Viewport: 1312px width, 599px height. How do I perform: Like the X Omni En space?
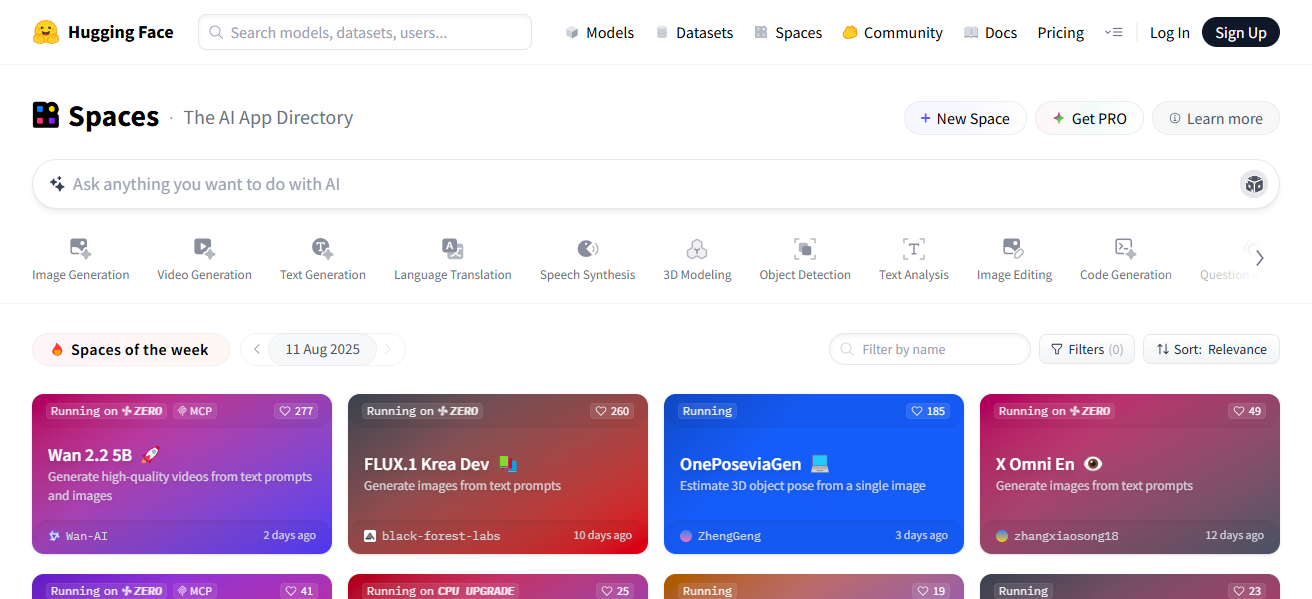coord(1248,411)
